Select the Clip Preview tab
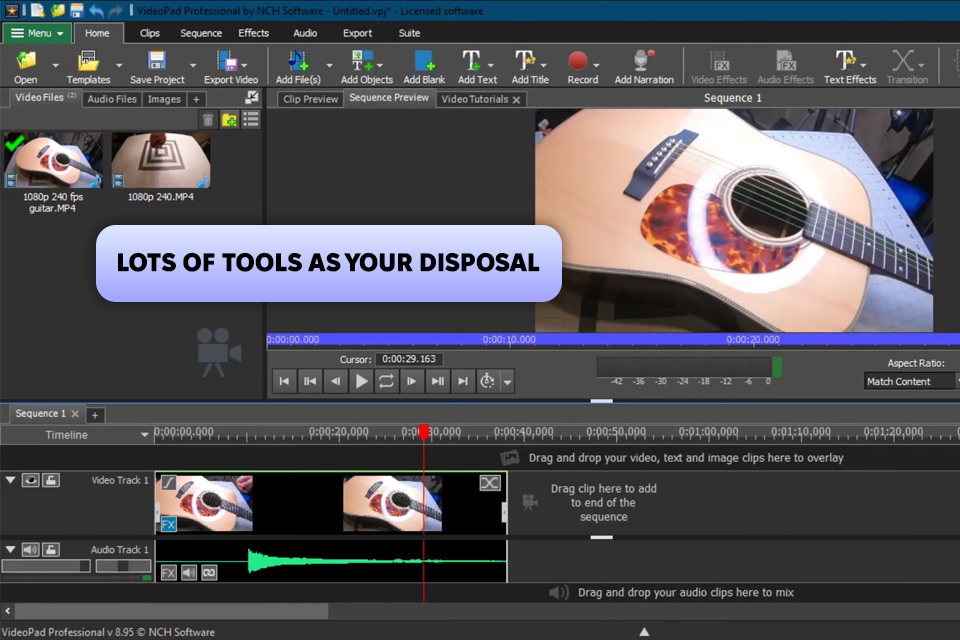 click(x=310, y=99)
